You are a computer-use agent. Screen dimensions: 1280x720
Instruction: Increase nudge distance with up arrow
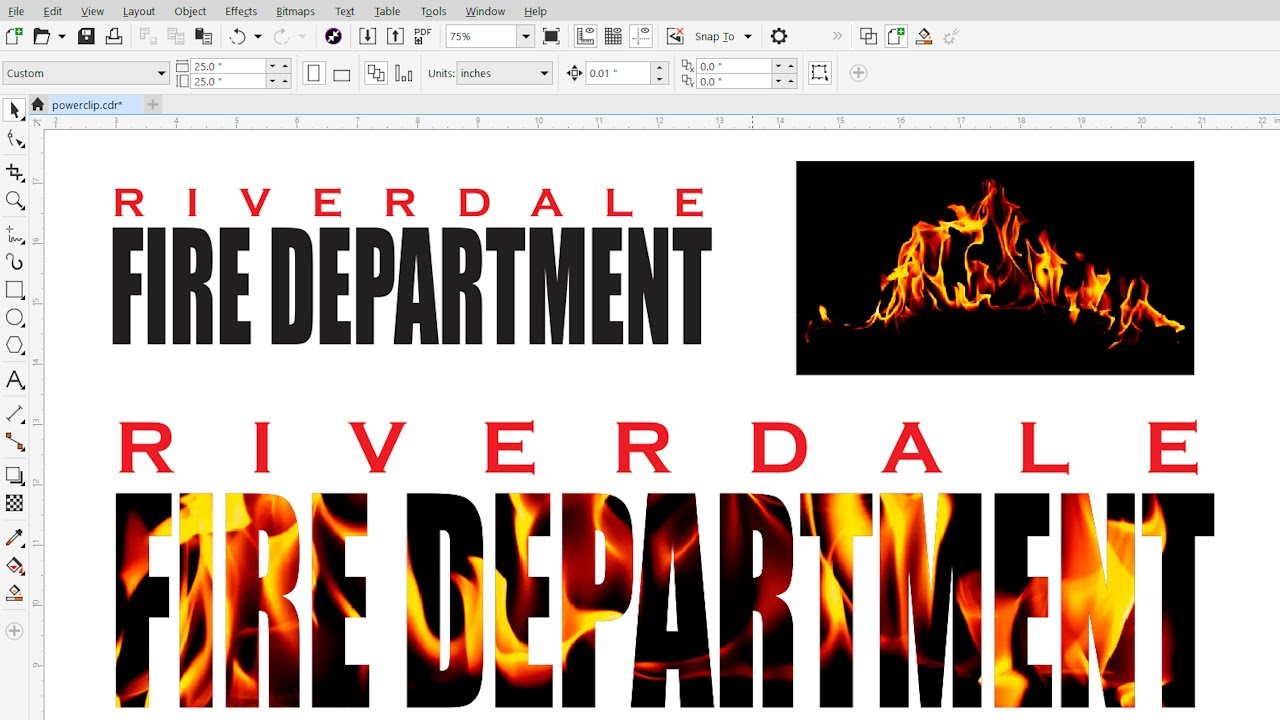coord(659,67)
